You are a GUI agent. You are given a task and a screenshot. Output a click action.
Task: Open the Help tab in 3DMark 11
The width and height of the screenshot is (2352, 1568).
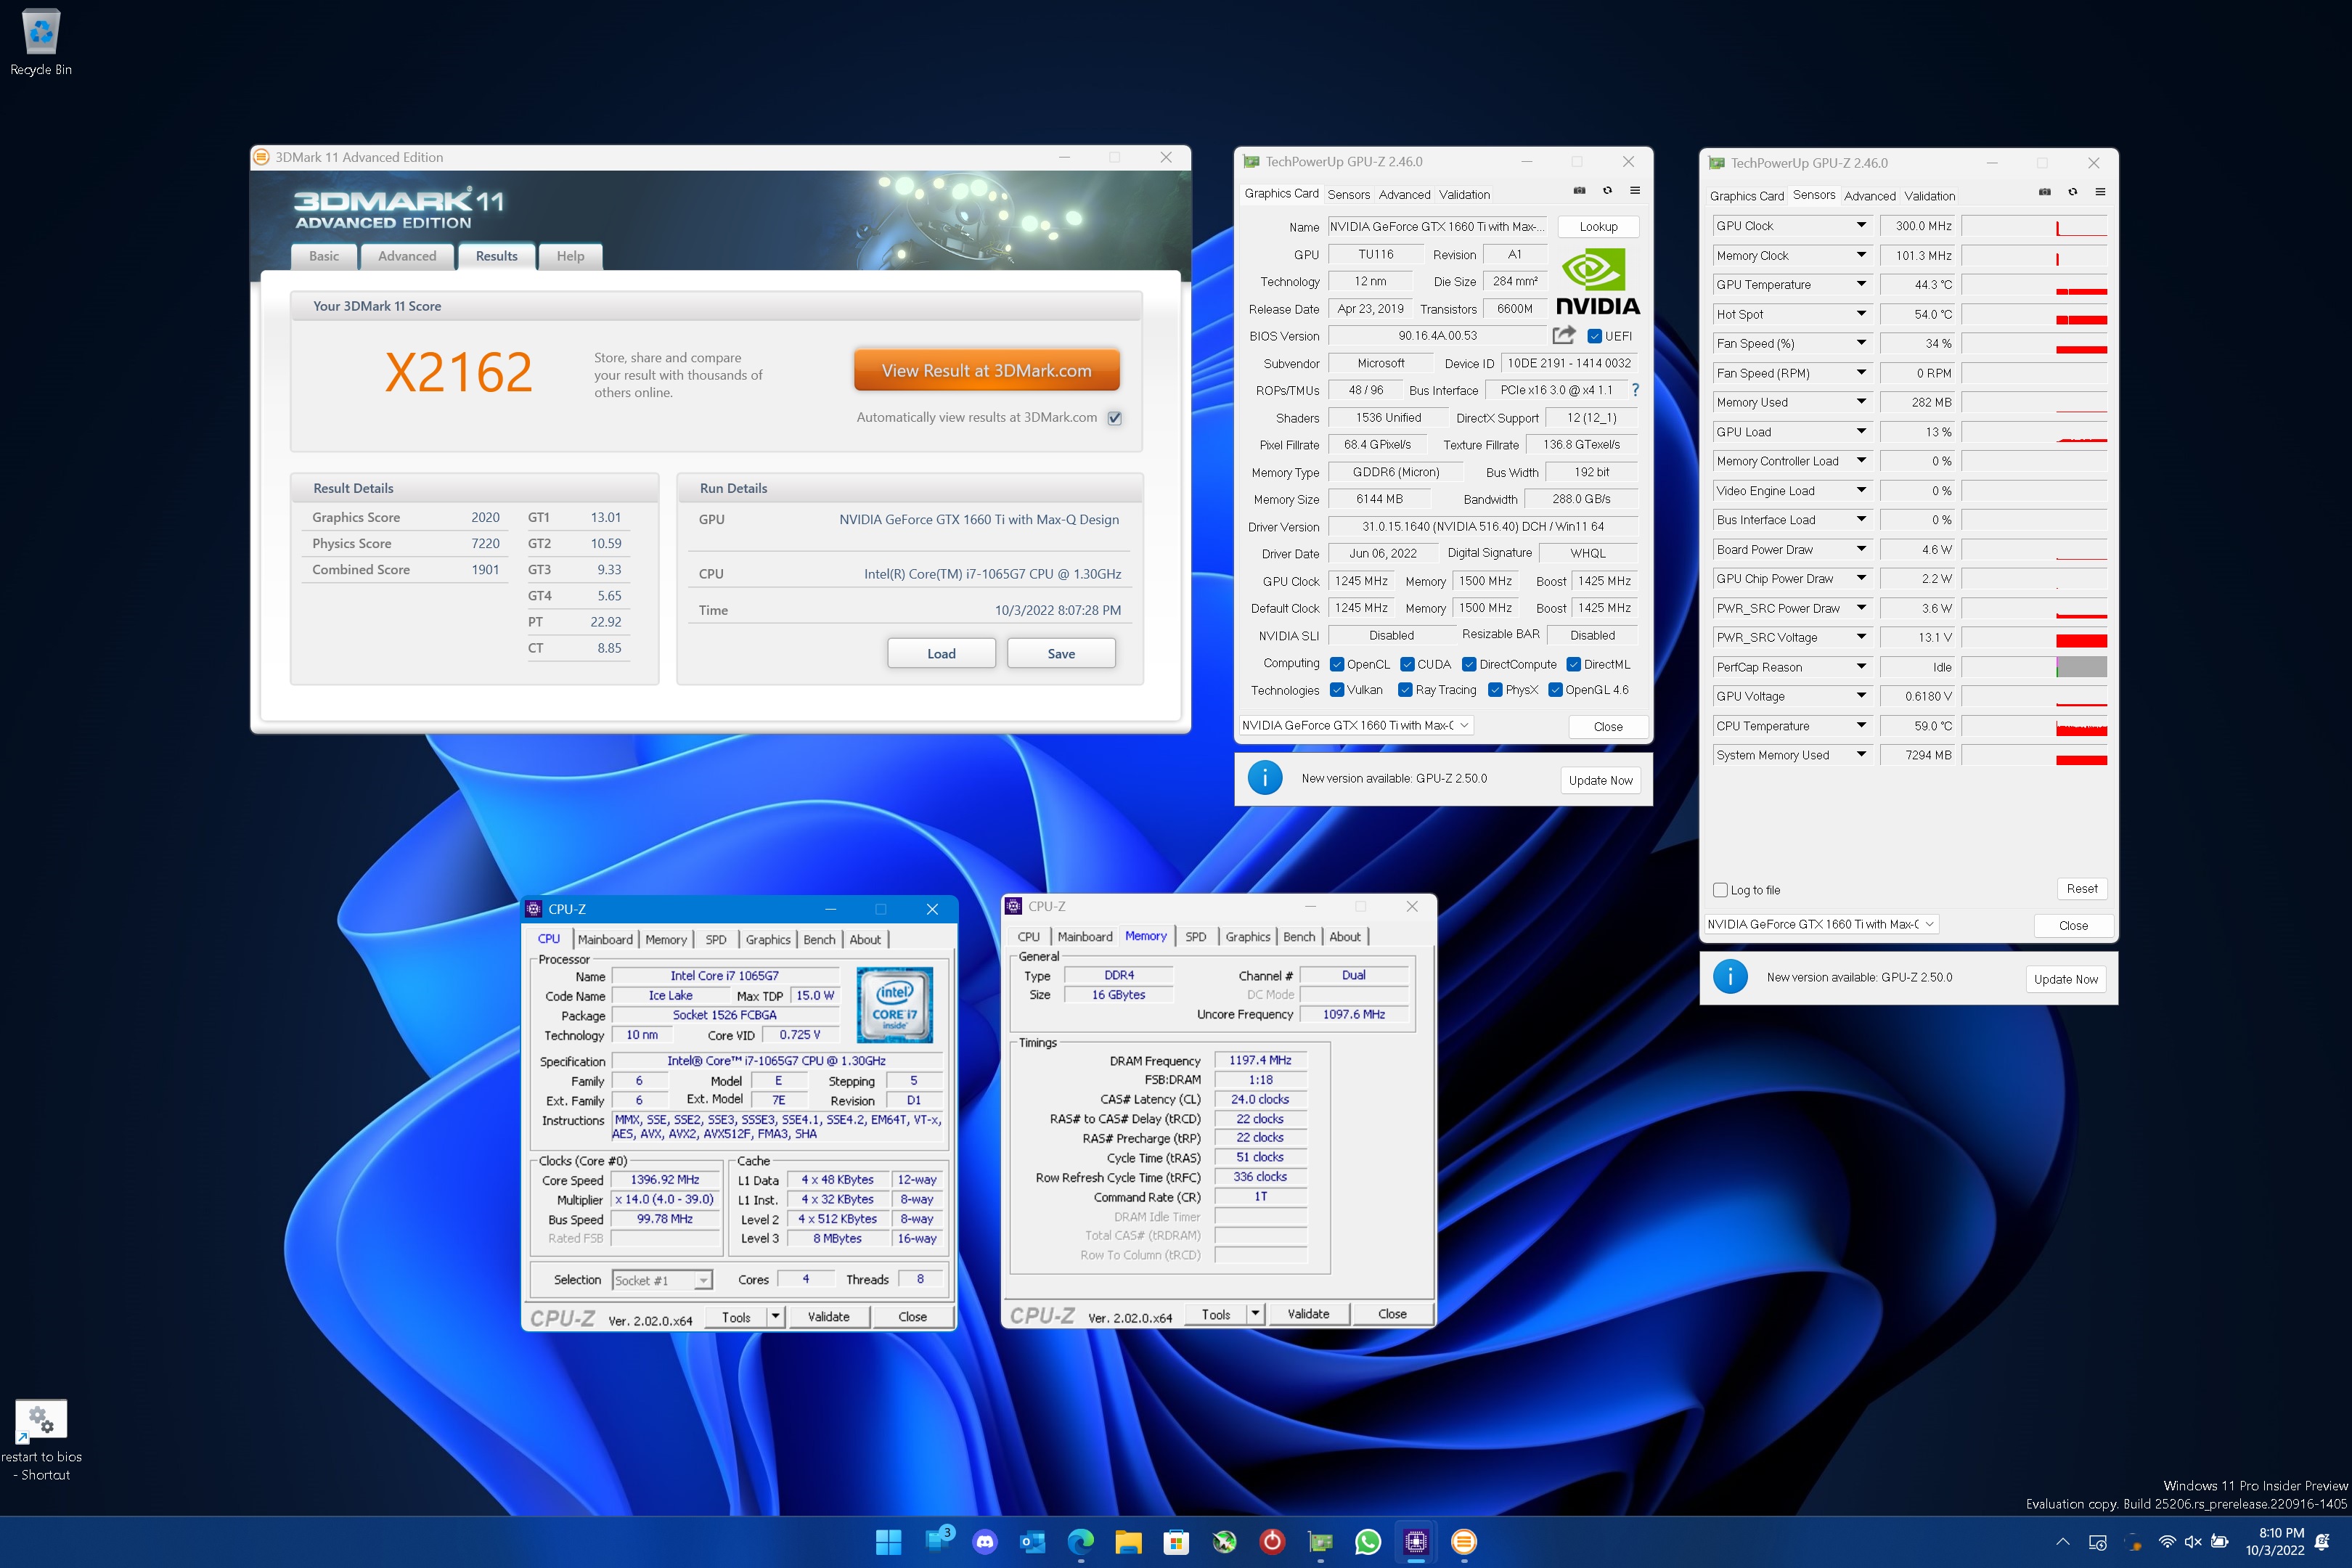(570, 256)
